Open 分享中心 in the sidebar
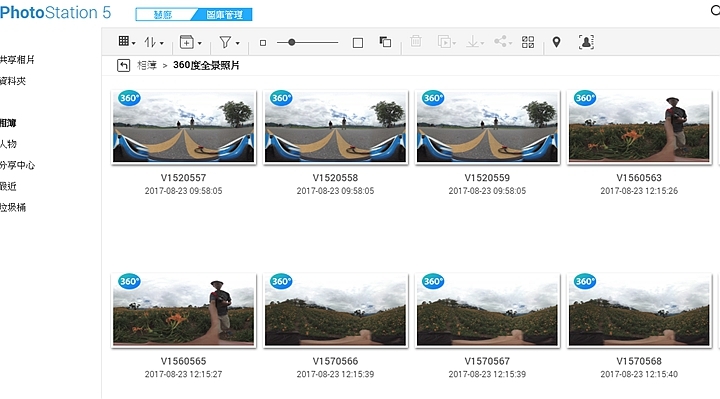The image size is (720, 399). click(17, 165)
